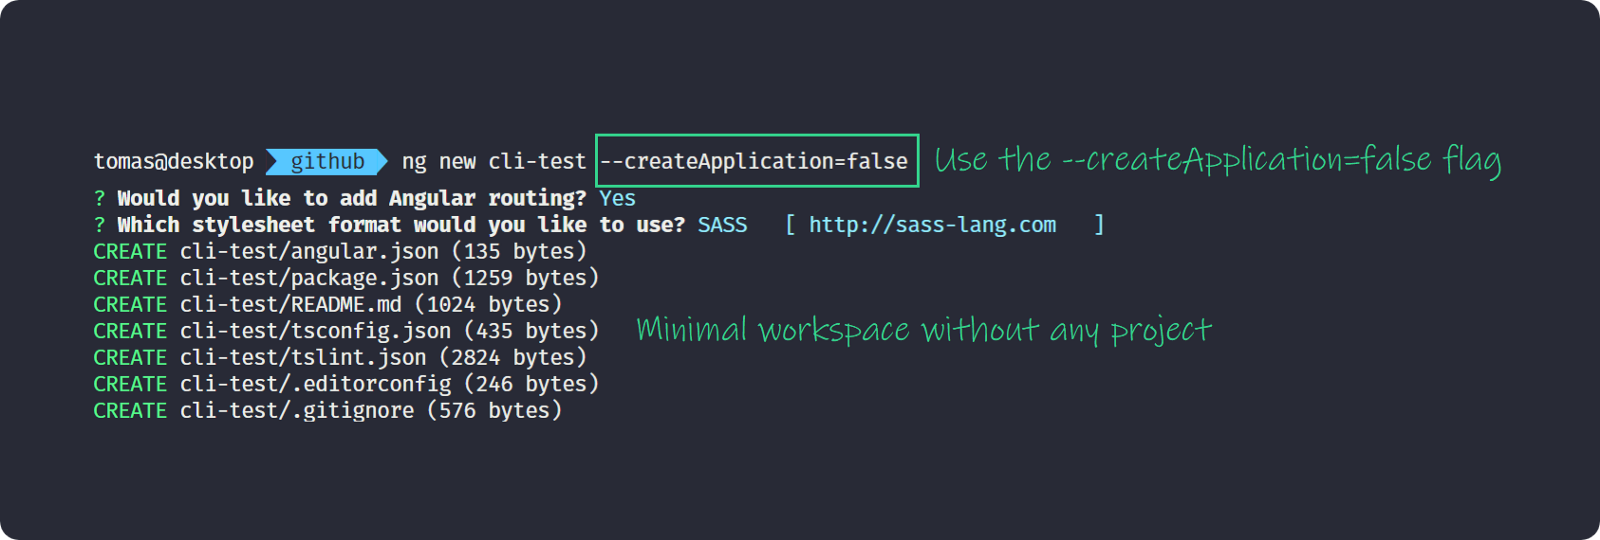The width and height of the screenshot is (1600, 540).
Task: Click the github branch badge in prompt
Action: (x=327, y=161)
